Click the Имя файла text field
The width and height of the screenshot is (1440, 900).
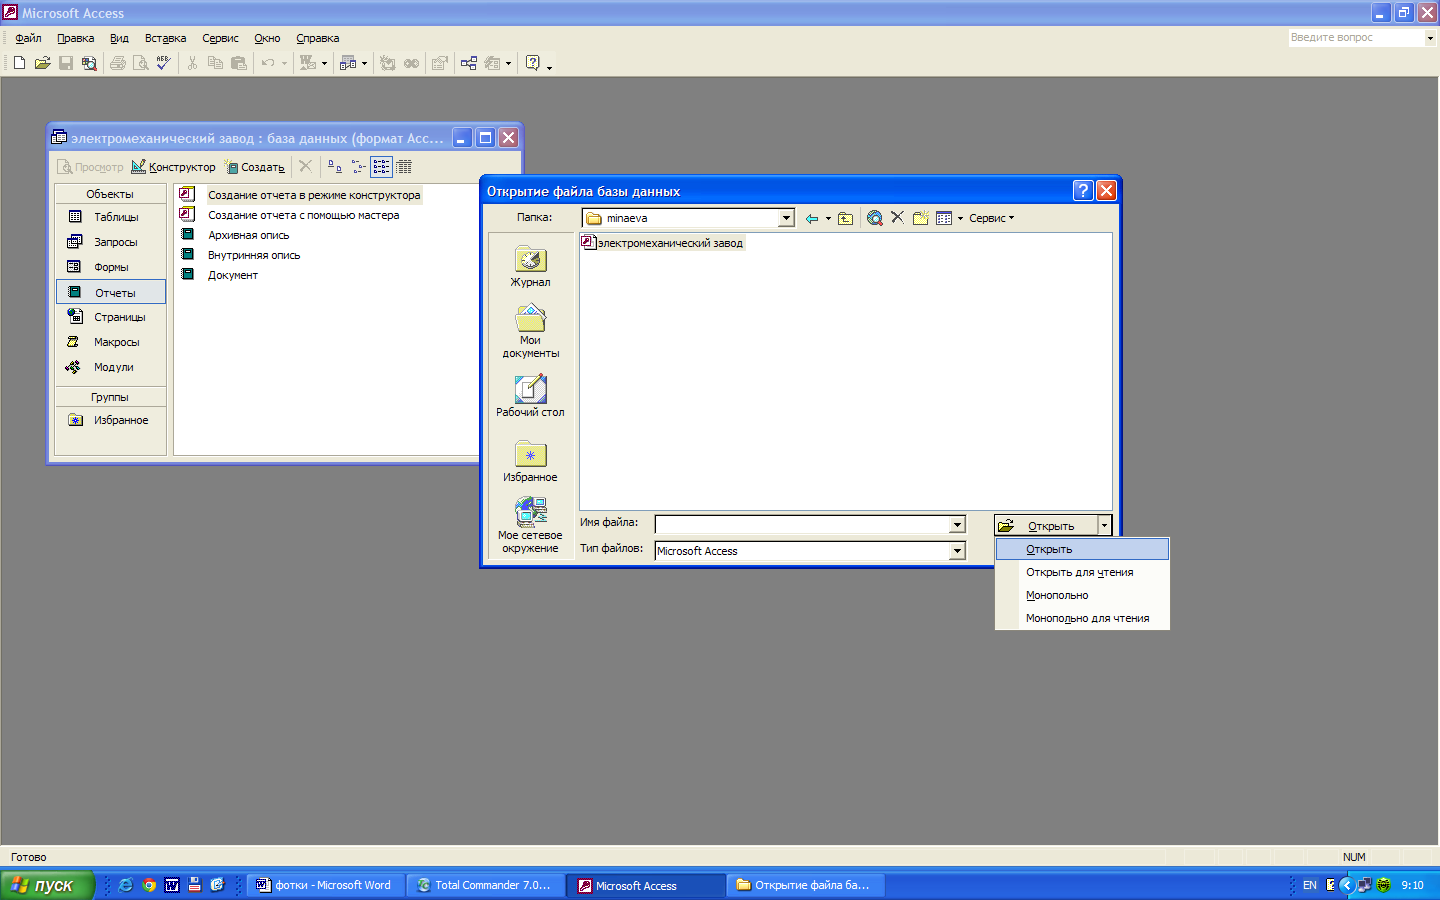[x=802, y=525]
